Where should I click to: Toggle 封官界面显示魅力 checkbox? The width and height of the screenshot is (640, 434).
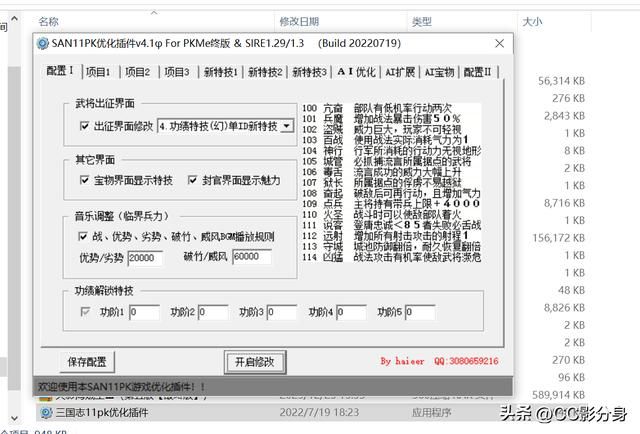point(192,180)
